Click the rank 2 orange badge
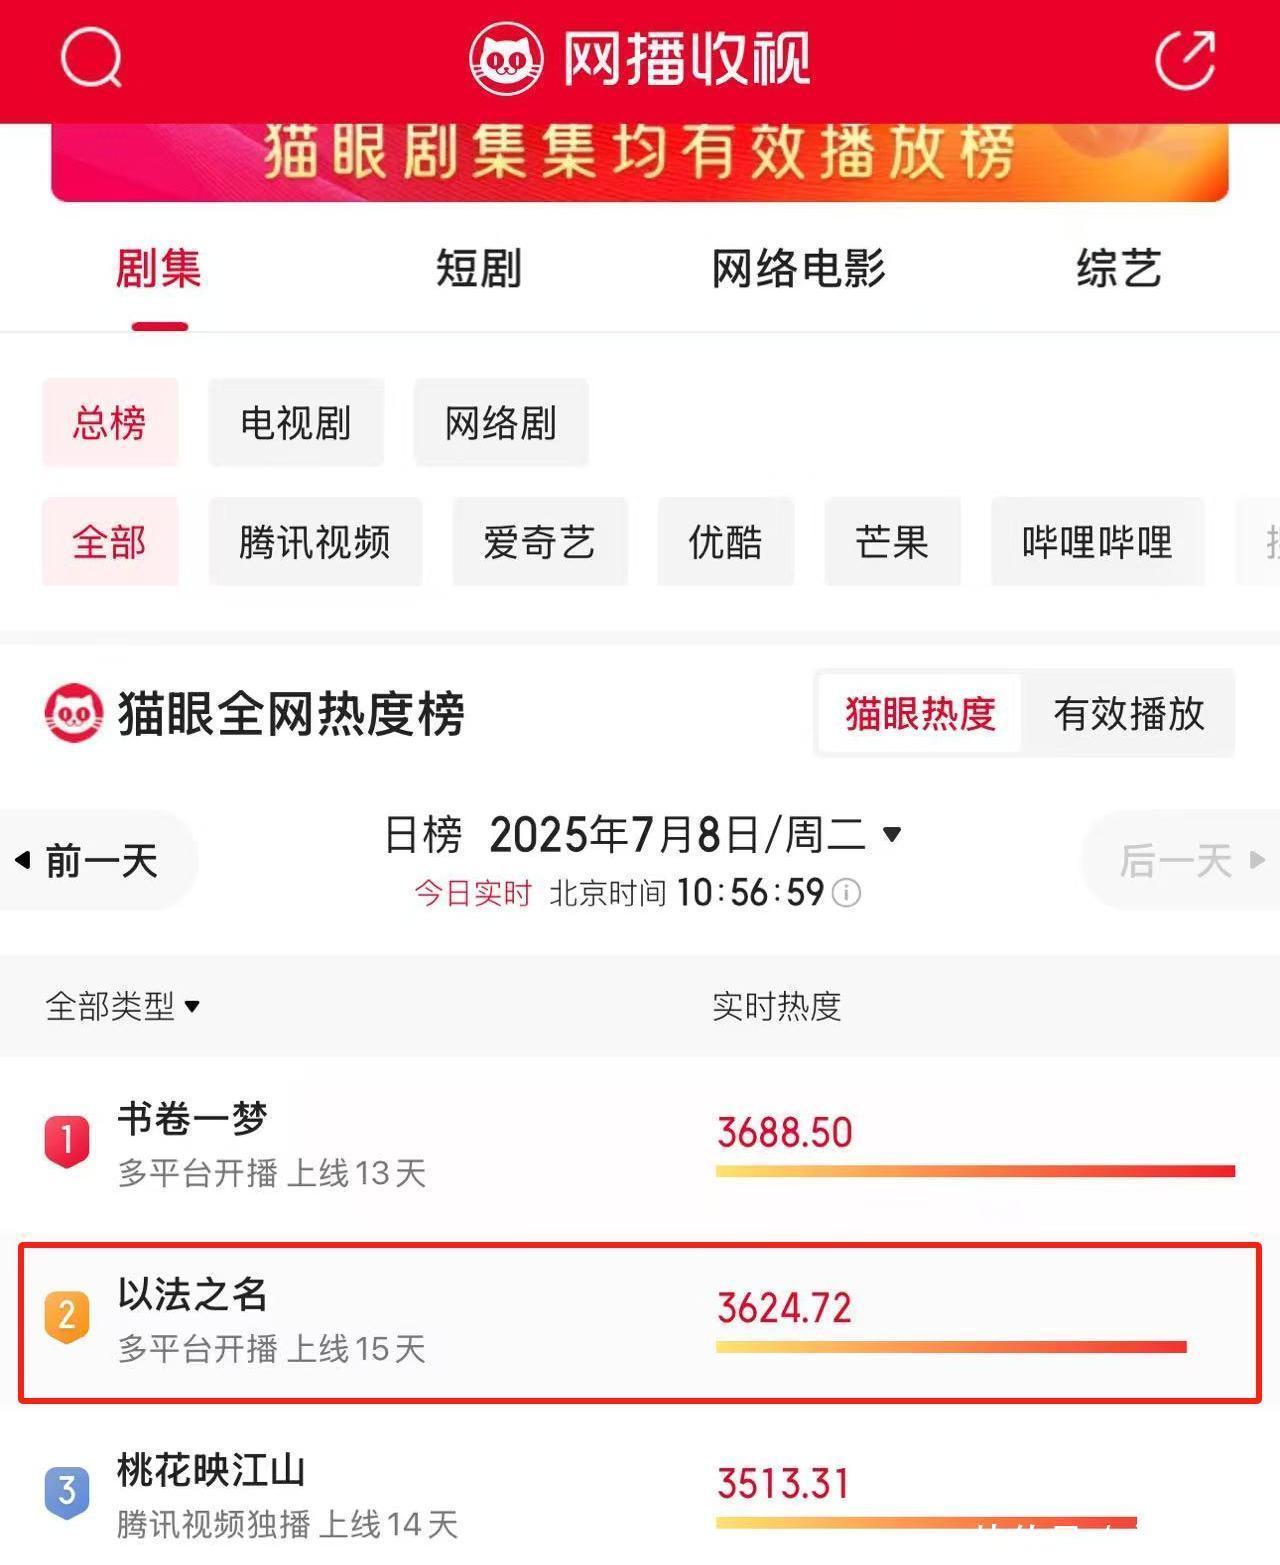 pos(67,1316)
